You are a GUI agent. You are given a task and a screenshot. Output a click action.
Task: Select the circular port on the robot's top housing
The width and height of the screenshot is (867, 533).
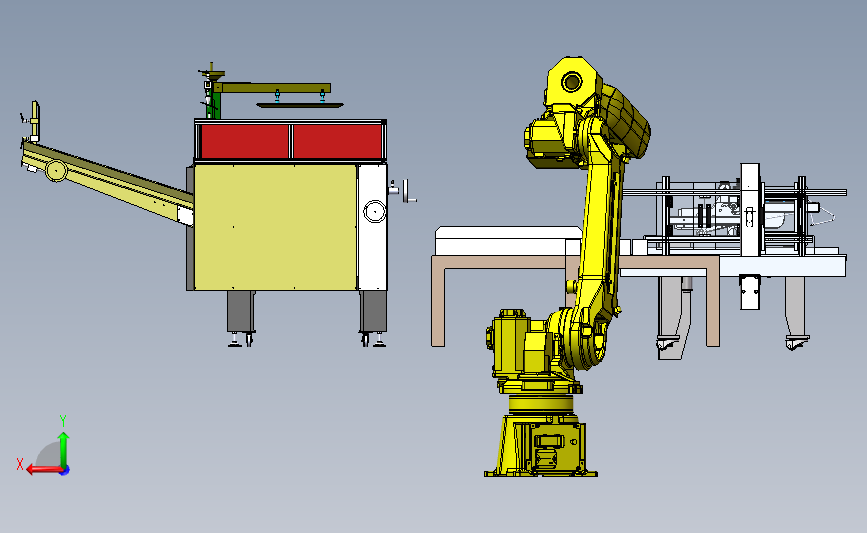[x=572, y=82]
